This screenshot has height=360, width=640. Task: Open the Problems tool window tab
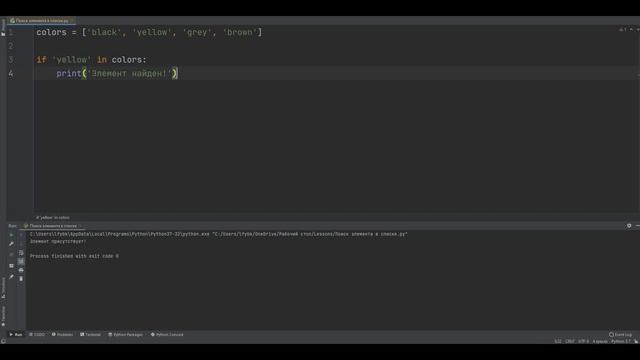[62, 335]
